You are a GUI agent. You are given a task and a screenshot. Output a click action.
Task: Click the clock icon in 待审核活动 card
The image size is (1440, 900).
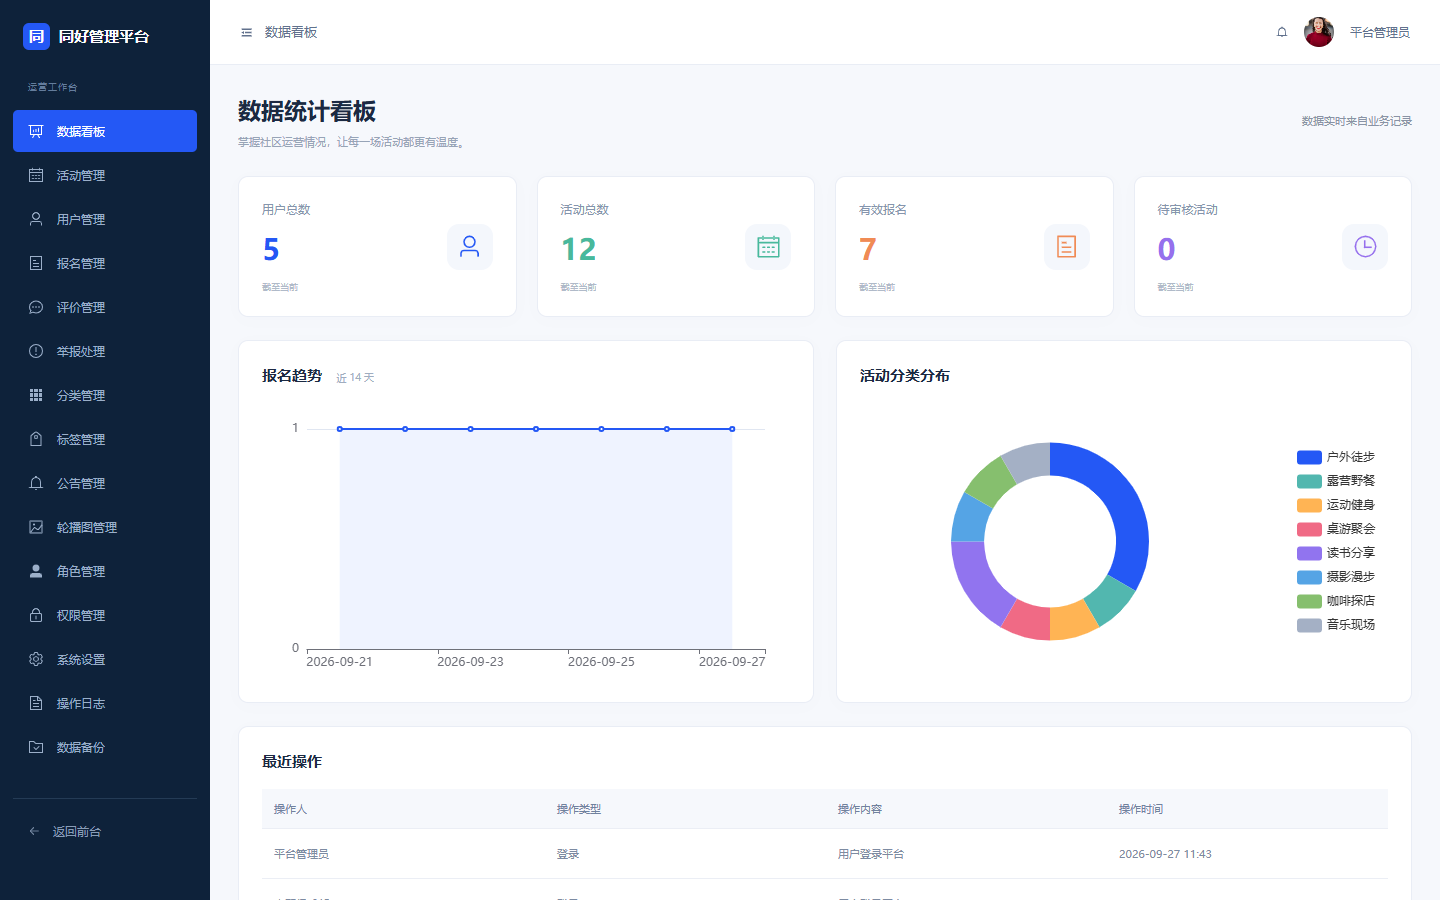click(1365, 247)
